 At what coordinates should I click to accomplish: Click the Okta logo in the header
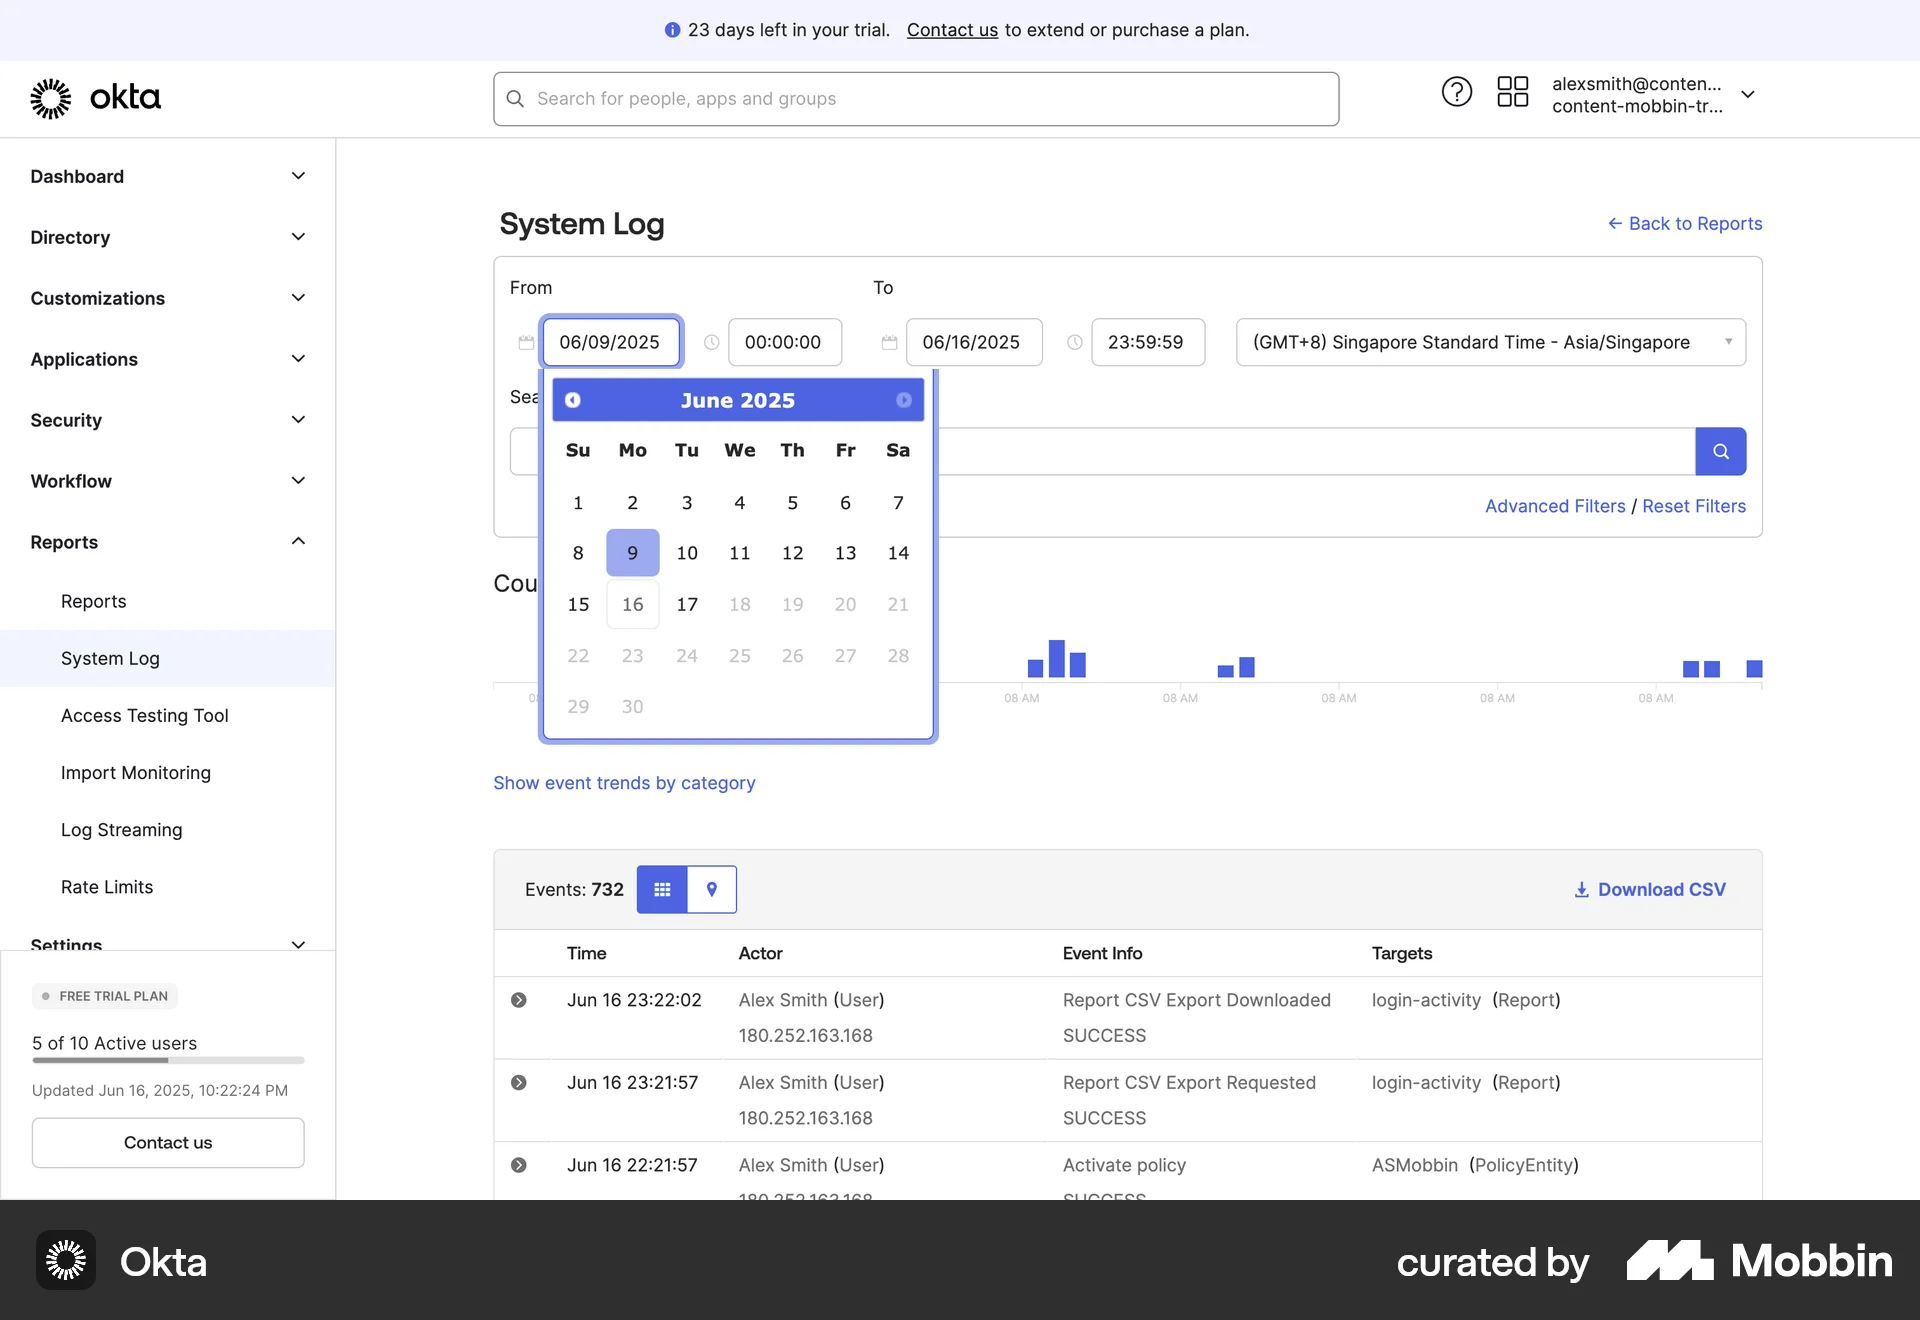click(95, 98)
